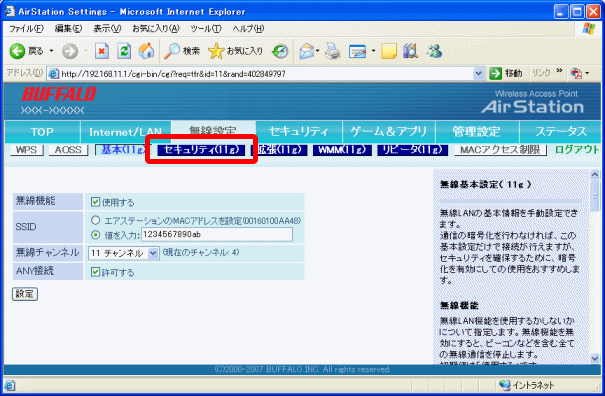Image resolution: width=605 pixels, height=396 pixels.
Task: Click the SSID value input field
Action: tap(217, 235)
